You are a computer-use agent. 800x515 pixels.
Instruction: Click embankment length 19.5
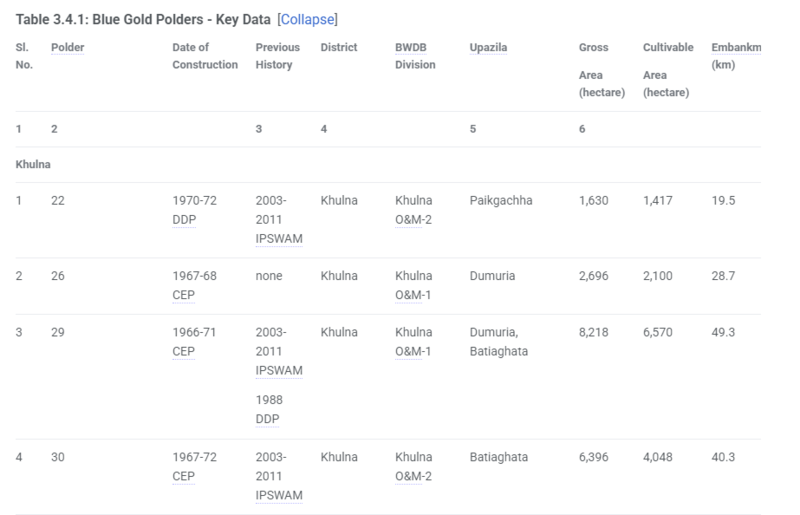(723, 201)
